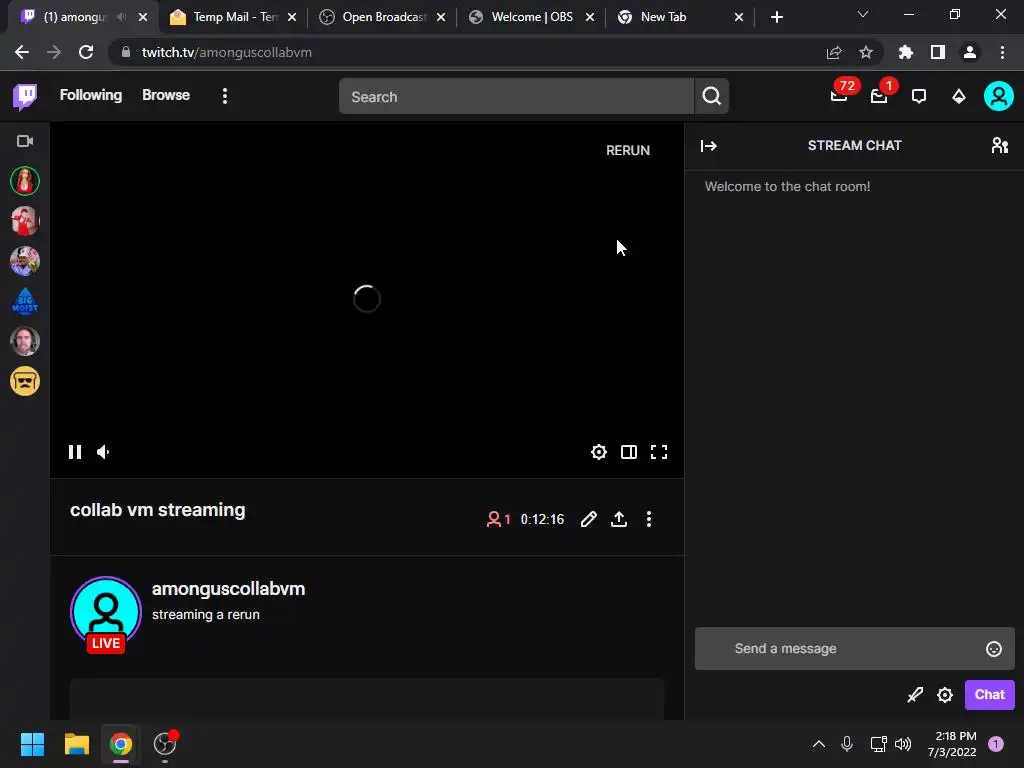Click the taskbar microphone icon
Screen dimensions: 1024x768
pos(847,744)
